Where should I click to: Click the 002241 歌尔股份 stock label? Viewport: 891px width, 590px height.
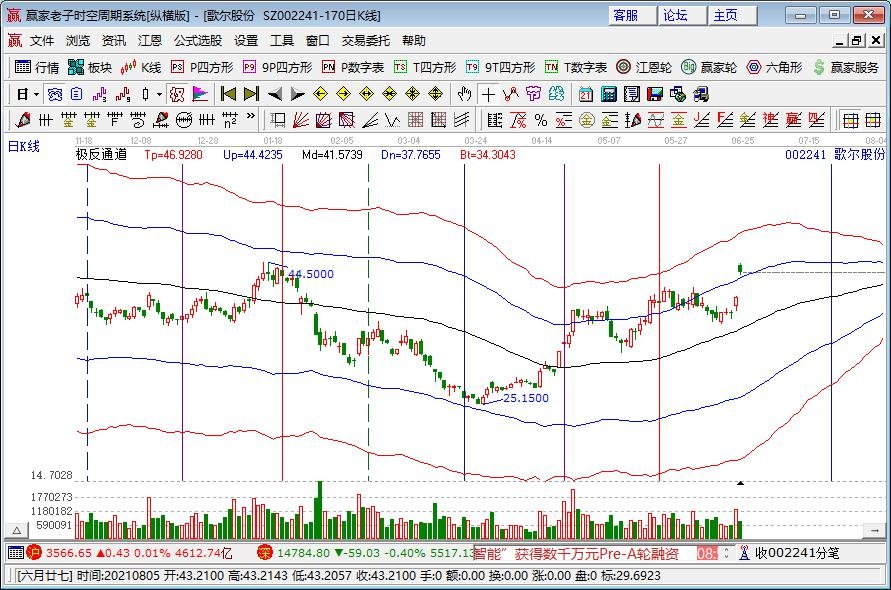835,154
